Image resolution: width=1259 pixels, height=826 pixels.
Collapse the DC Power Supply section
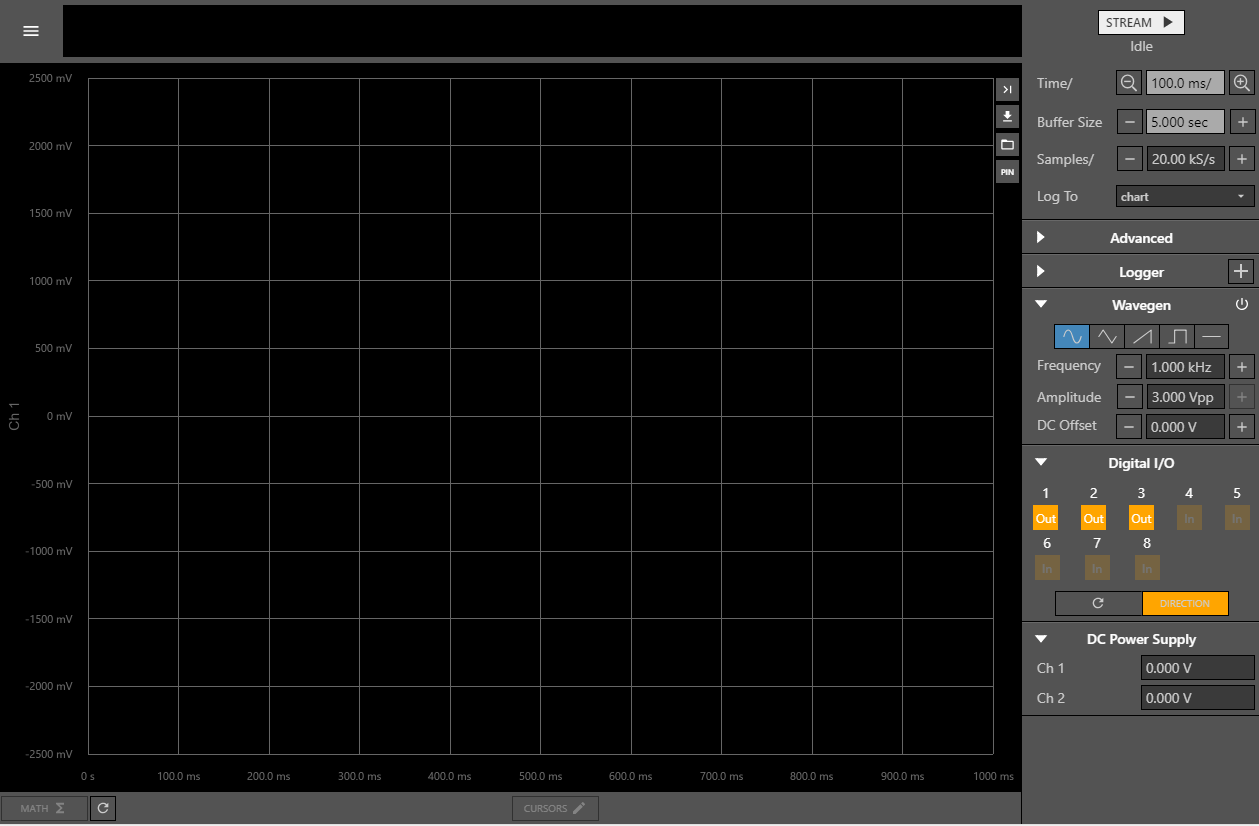coord(1041,638)
